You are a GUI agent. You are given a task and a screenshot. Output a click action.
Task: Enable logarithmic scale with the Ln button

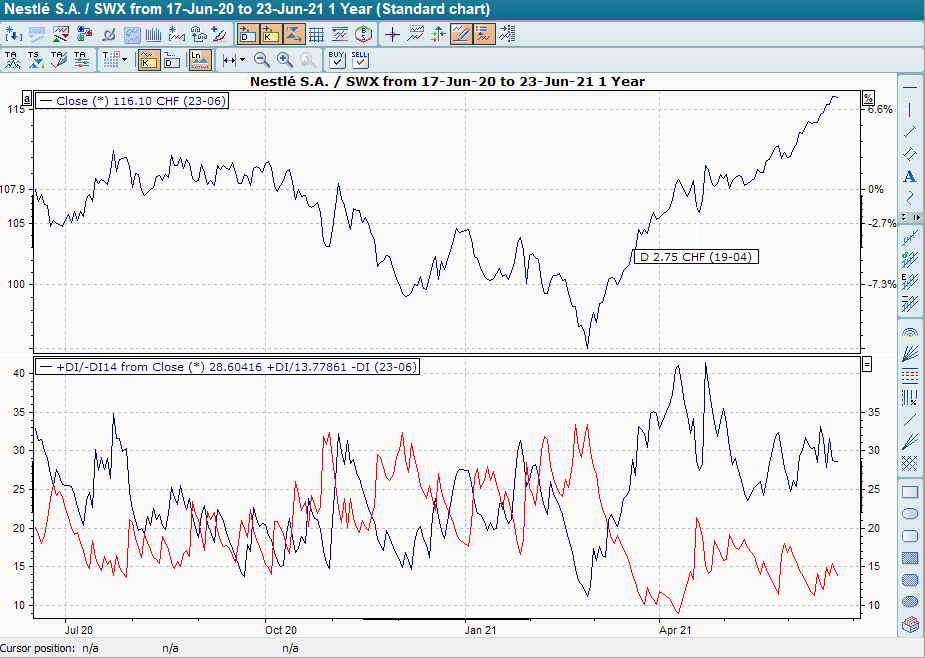pyautogui.click(x=199, y=59)
